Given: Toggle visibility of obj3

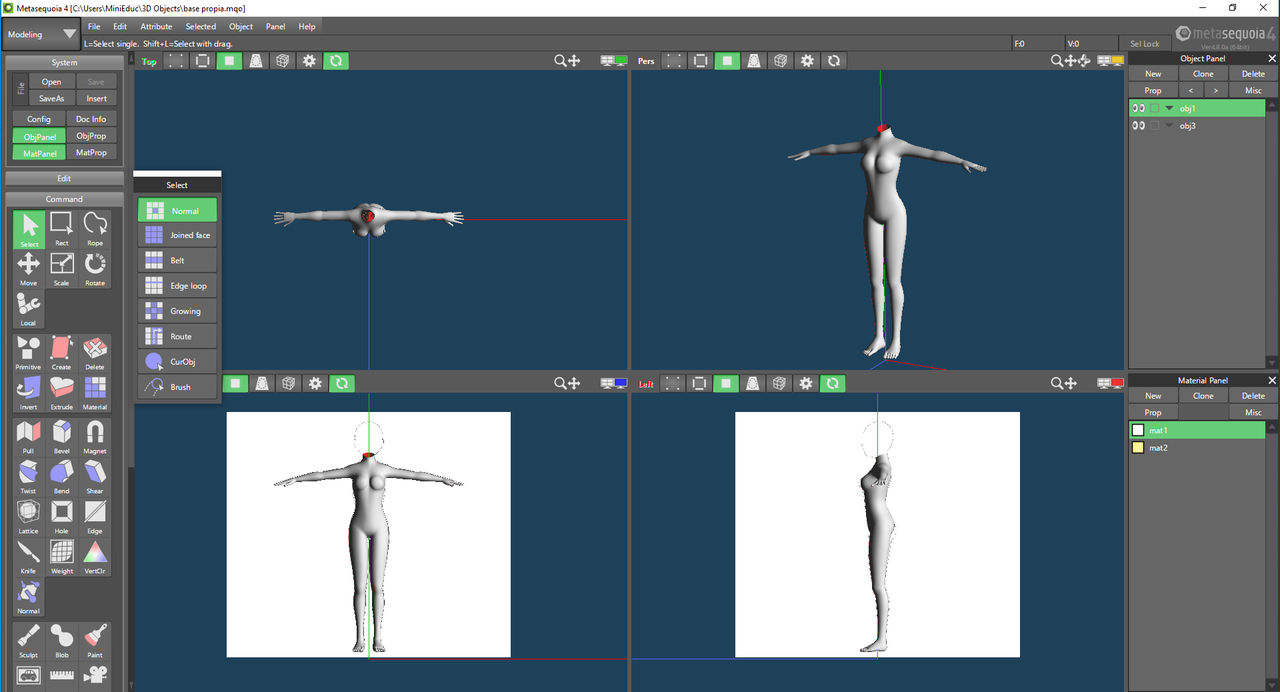Looking at the screenshot, I should [x=1138, y=126].
